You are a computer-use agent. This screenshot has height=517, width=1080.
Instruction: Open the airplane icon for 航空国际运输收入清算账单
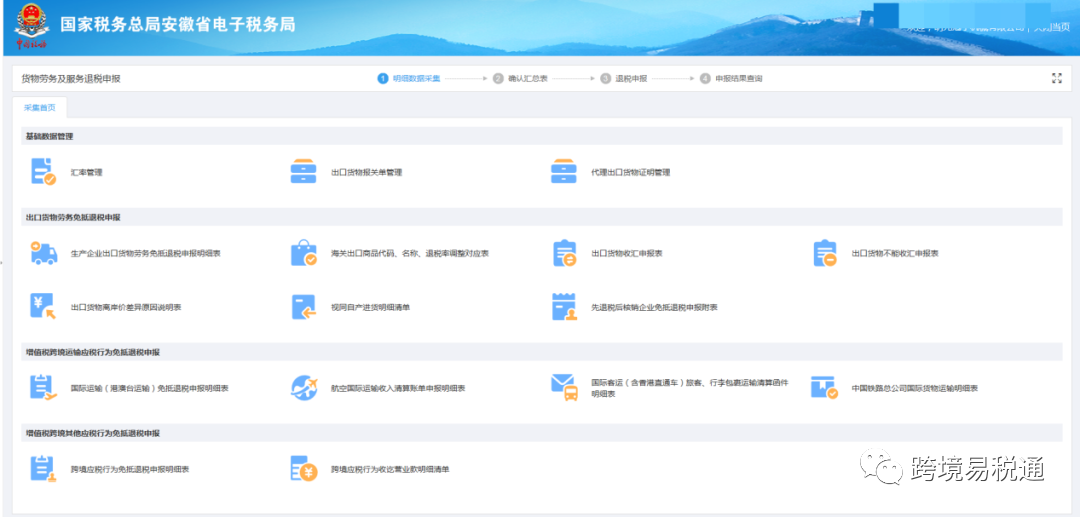point(303,388)
